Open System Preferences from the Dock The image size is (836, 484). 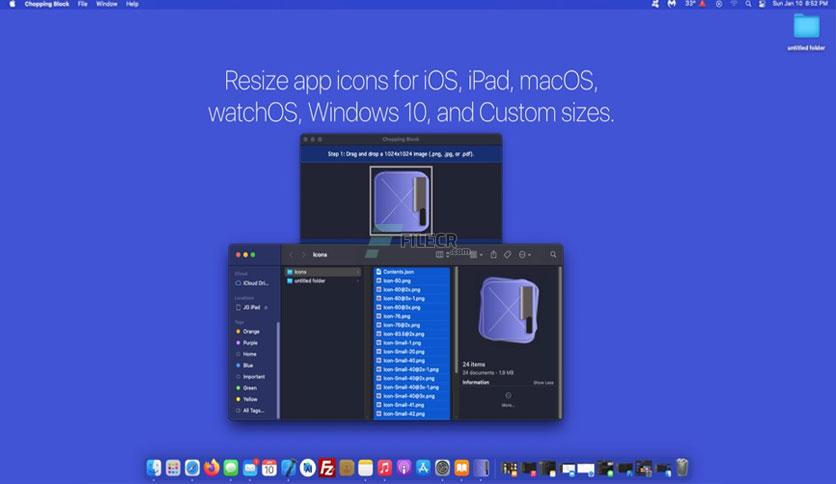pos(442,468)
